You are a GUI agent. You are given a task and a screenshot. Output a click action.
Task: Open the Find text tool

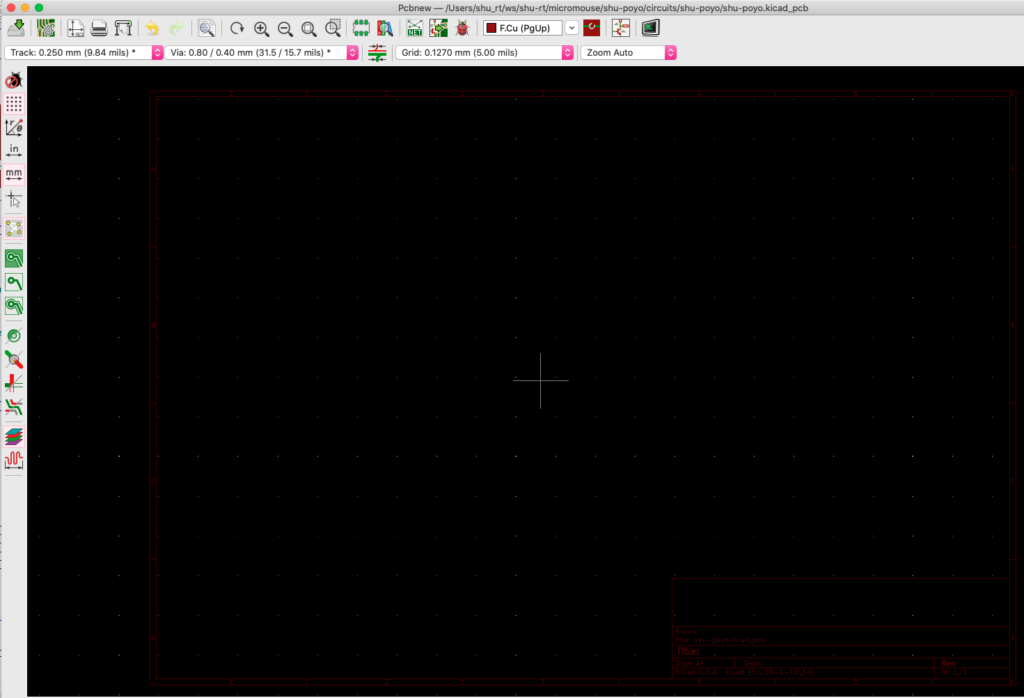point(206,28)
